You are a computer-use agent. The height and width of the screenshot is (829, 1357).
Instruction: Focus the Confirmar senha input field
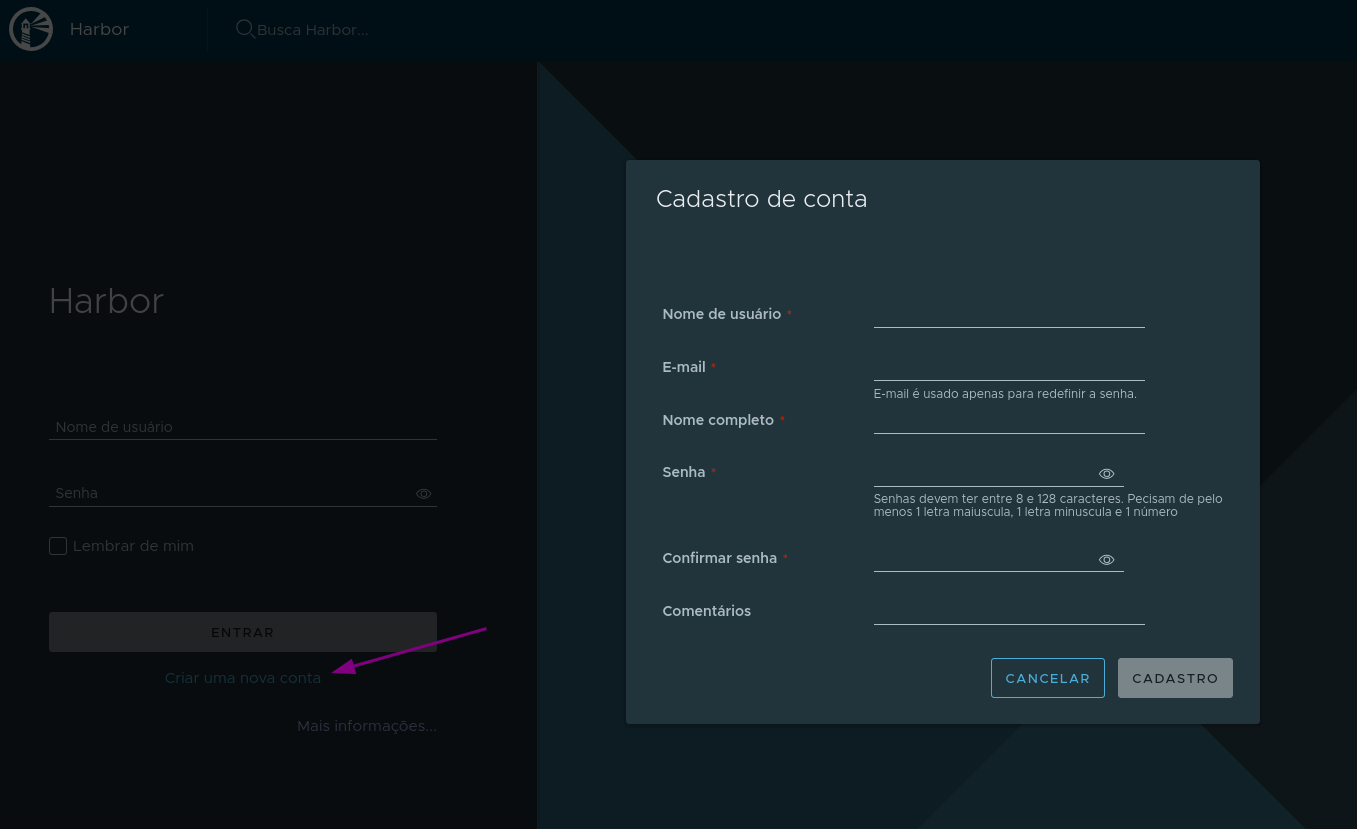tap(982, 559)
